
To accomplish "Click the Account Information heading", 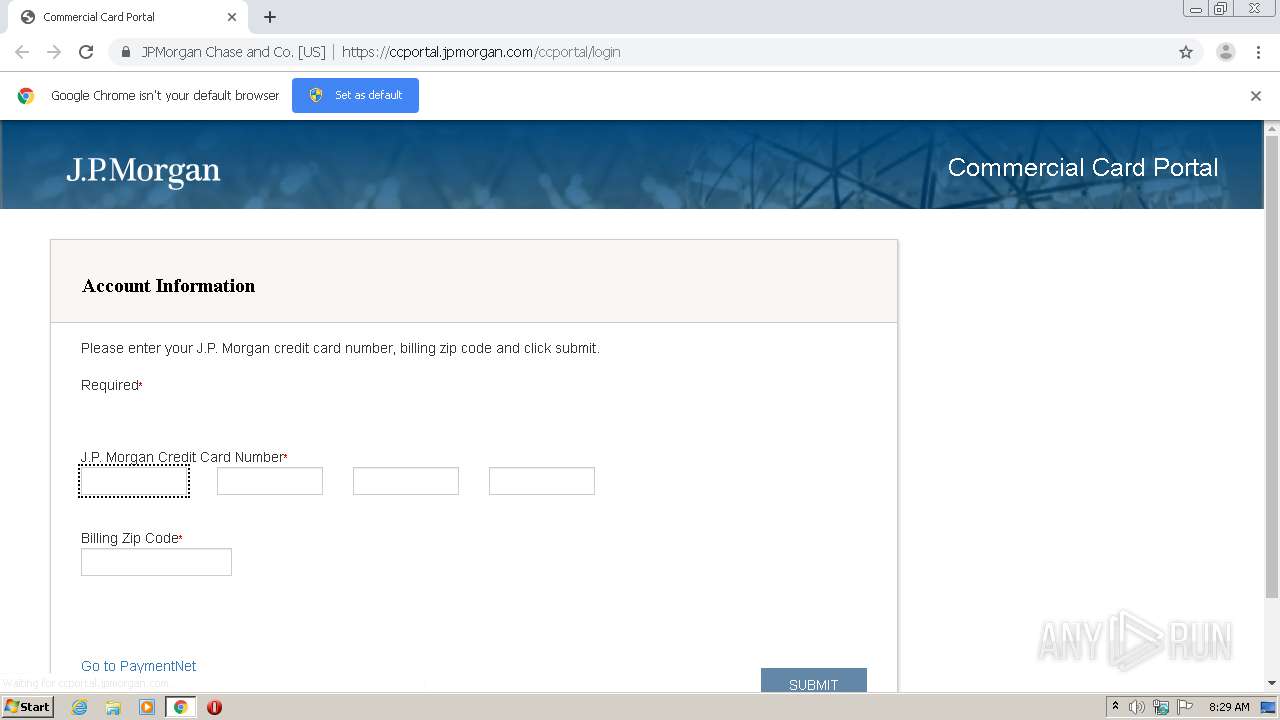I will [168, 286].
